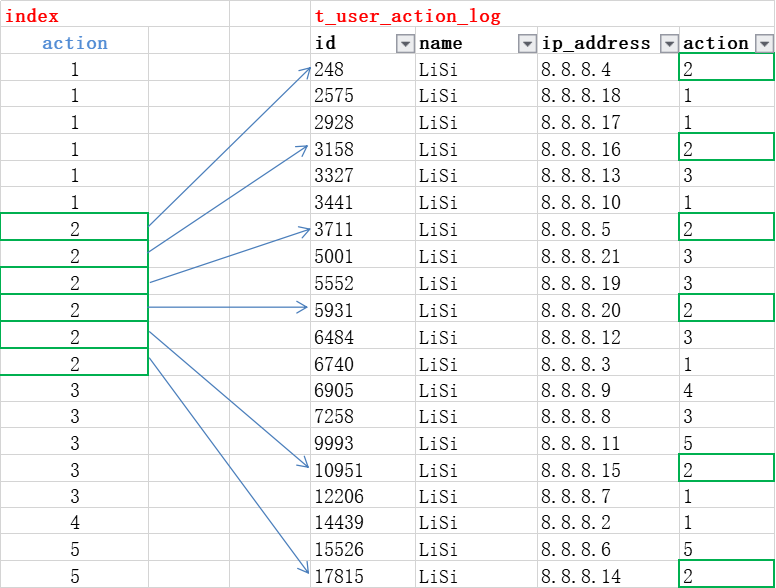Screen dimensions: 776x588
Task: Select the ip_address cell 8.8.8.21
Action: tap(608, 255)
